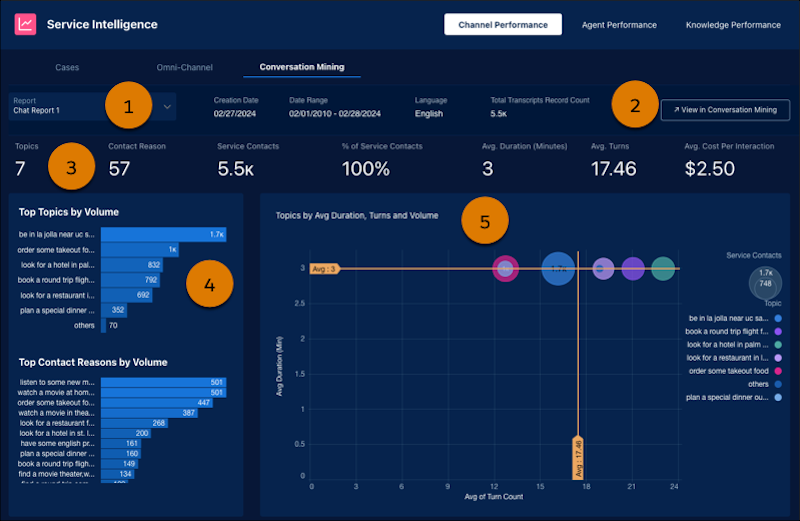This screenshot has height=521, width=800.
Task: Click the book a round trip 149 reason bar
Action: pyautogui.click(x=119, y=464)
